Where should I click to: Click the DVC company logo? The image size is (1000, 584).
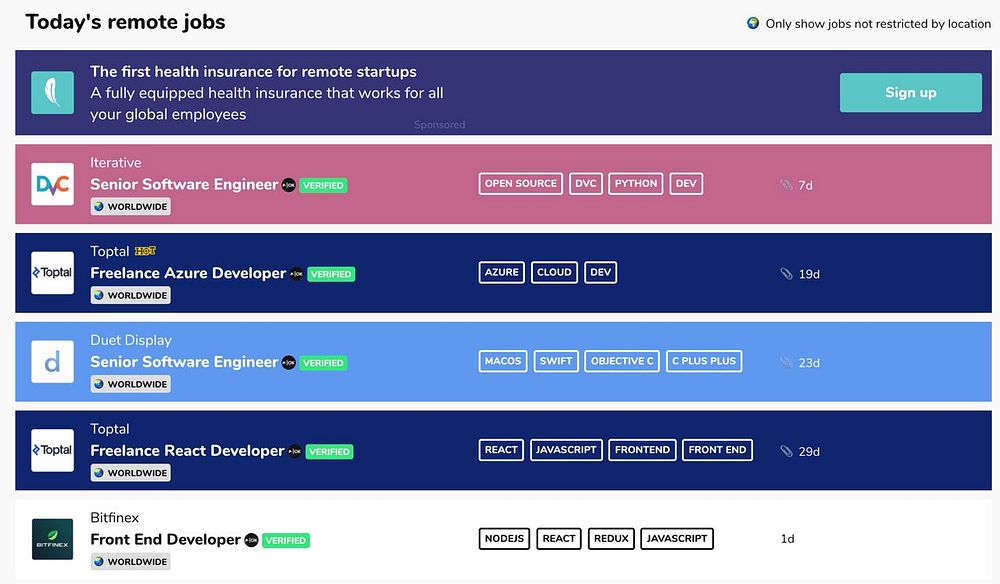pos(52,184)
